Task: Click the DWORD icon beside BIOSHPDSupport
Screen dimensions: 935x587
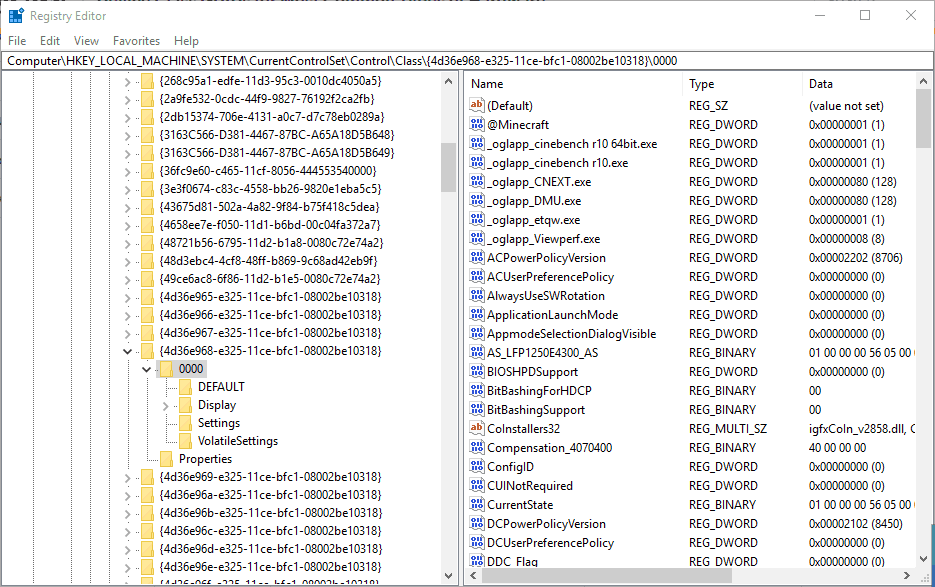Action: [478, 371]
